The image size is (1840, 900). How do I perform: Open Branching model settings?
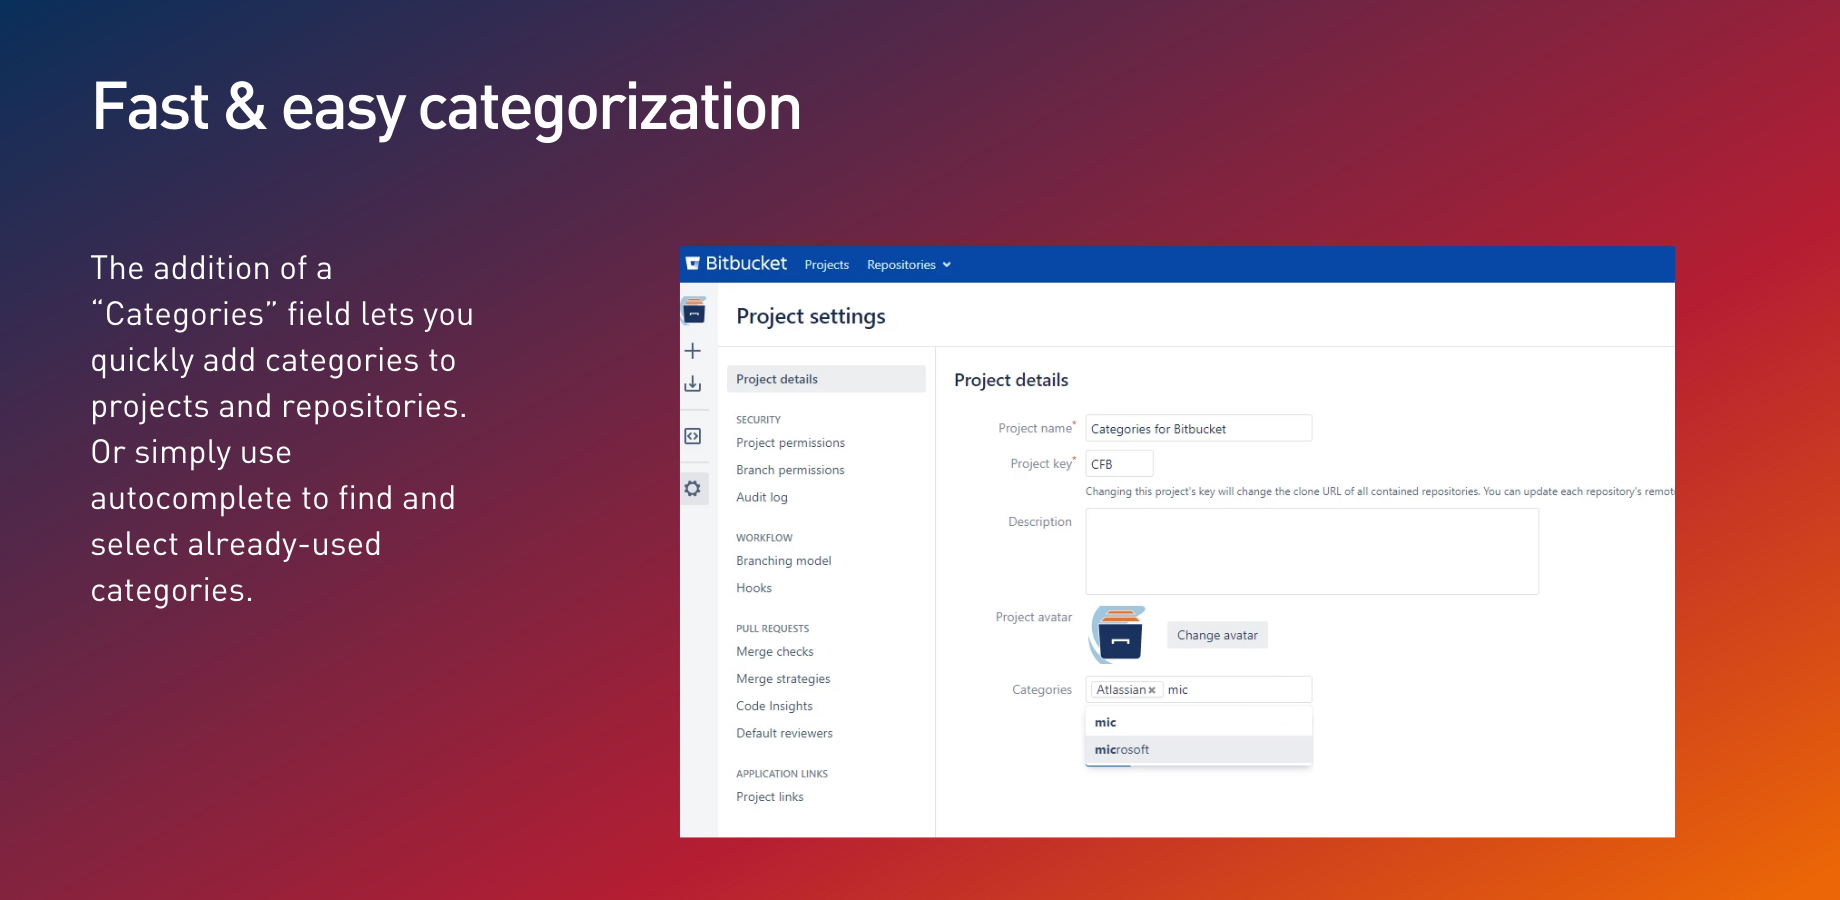pos(784,561)
